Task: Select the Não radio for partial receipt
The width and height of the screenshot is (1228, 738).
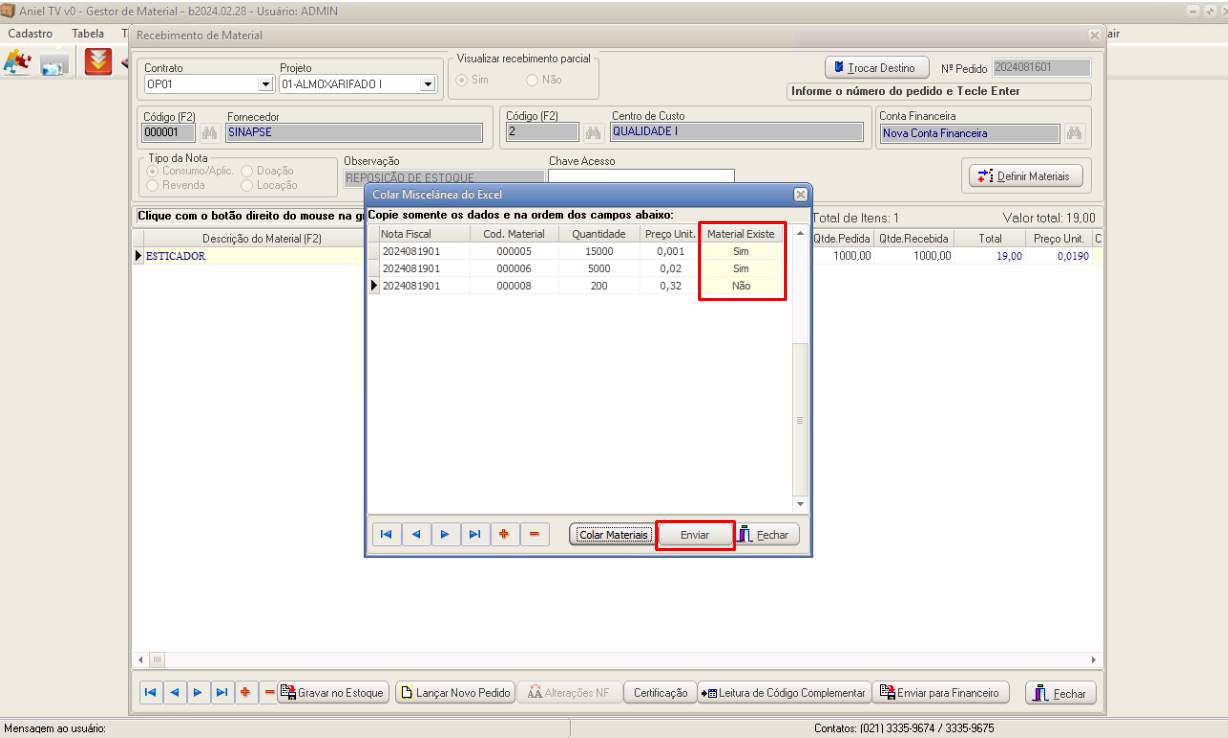Action: point(532,80)
